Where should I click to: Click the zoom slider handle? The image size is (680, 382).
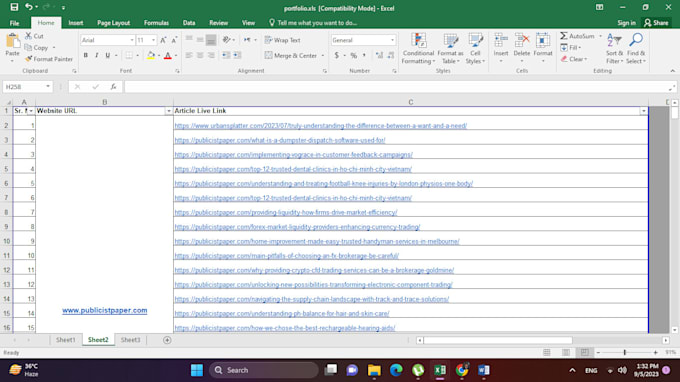624,353
